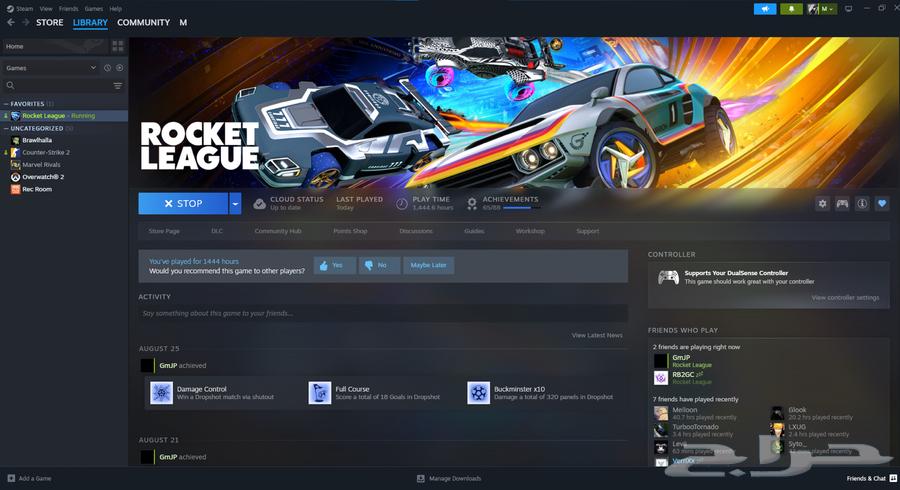Image resolution: width=900 pixels, height=490 pixels.
Task: Collapse the Favorites category
Action: tap(5, 104)
